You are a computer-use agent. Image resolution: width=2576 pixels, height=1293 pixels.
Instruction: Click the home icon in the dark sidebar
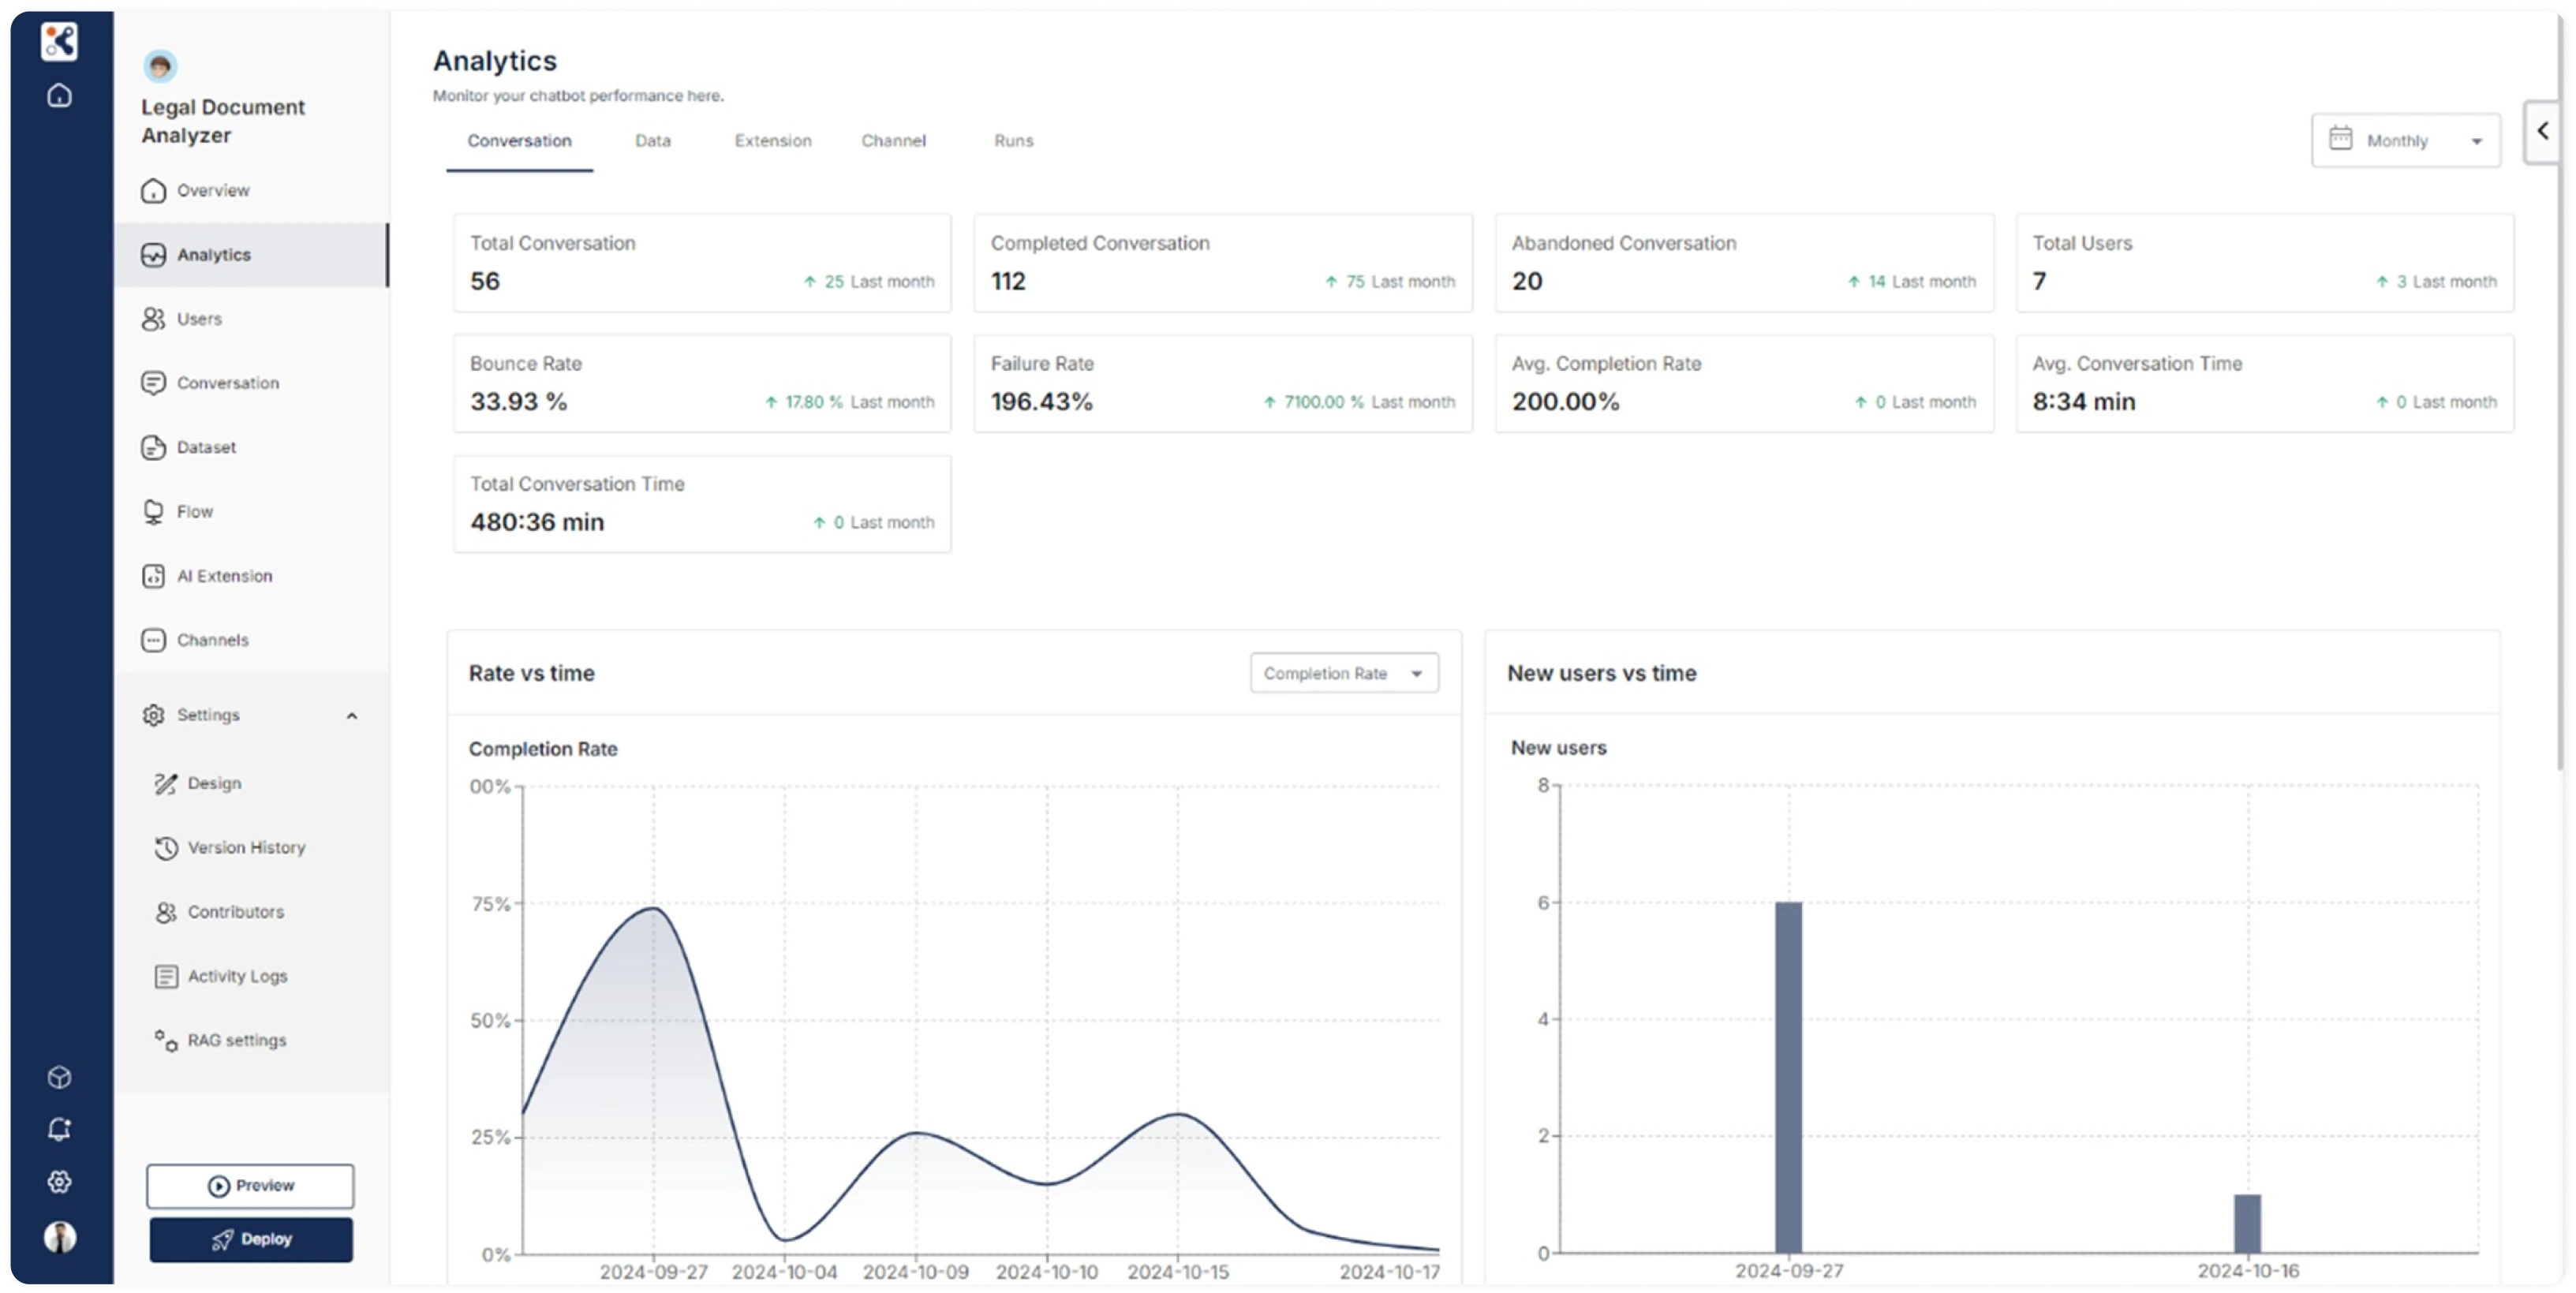click(60, 96)
